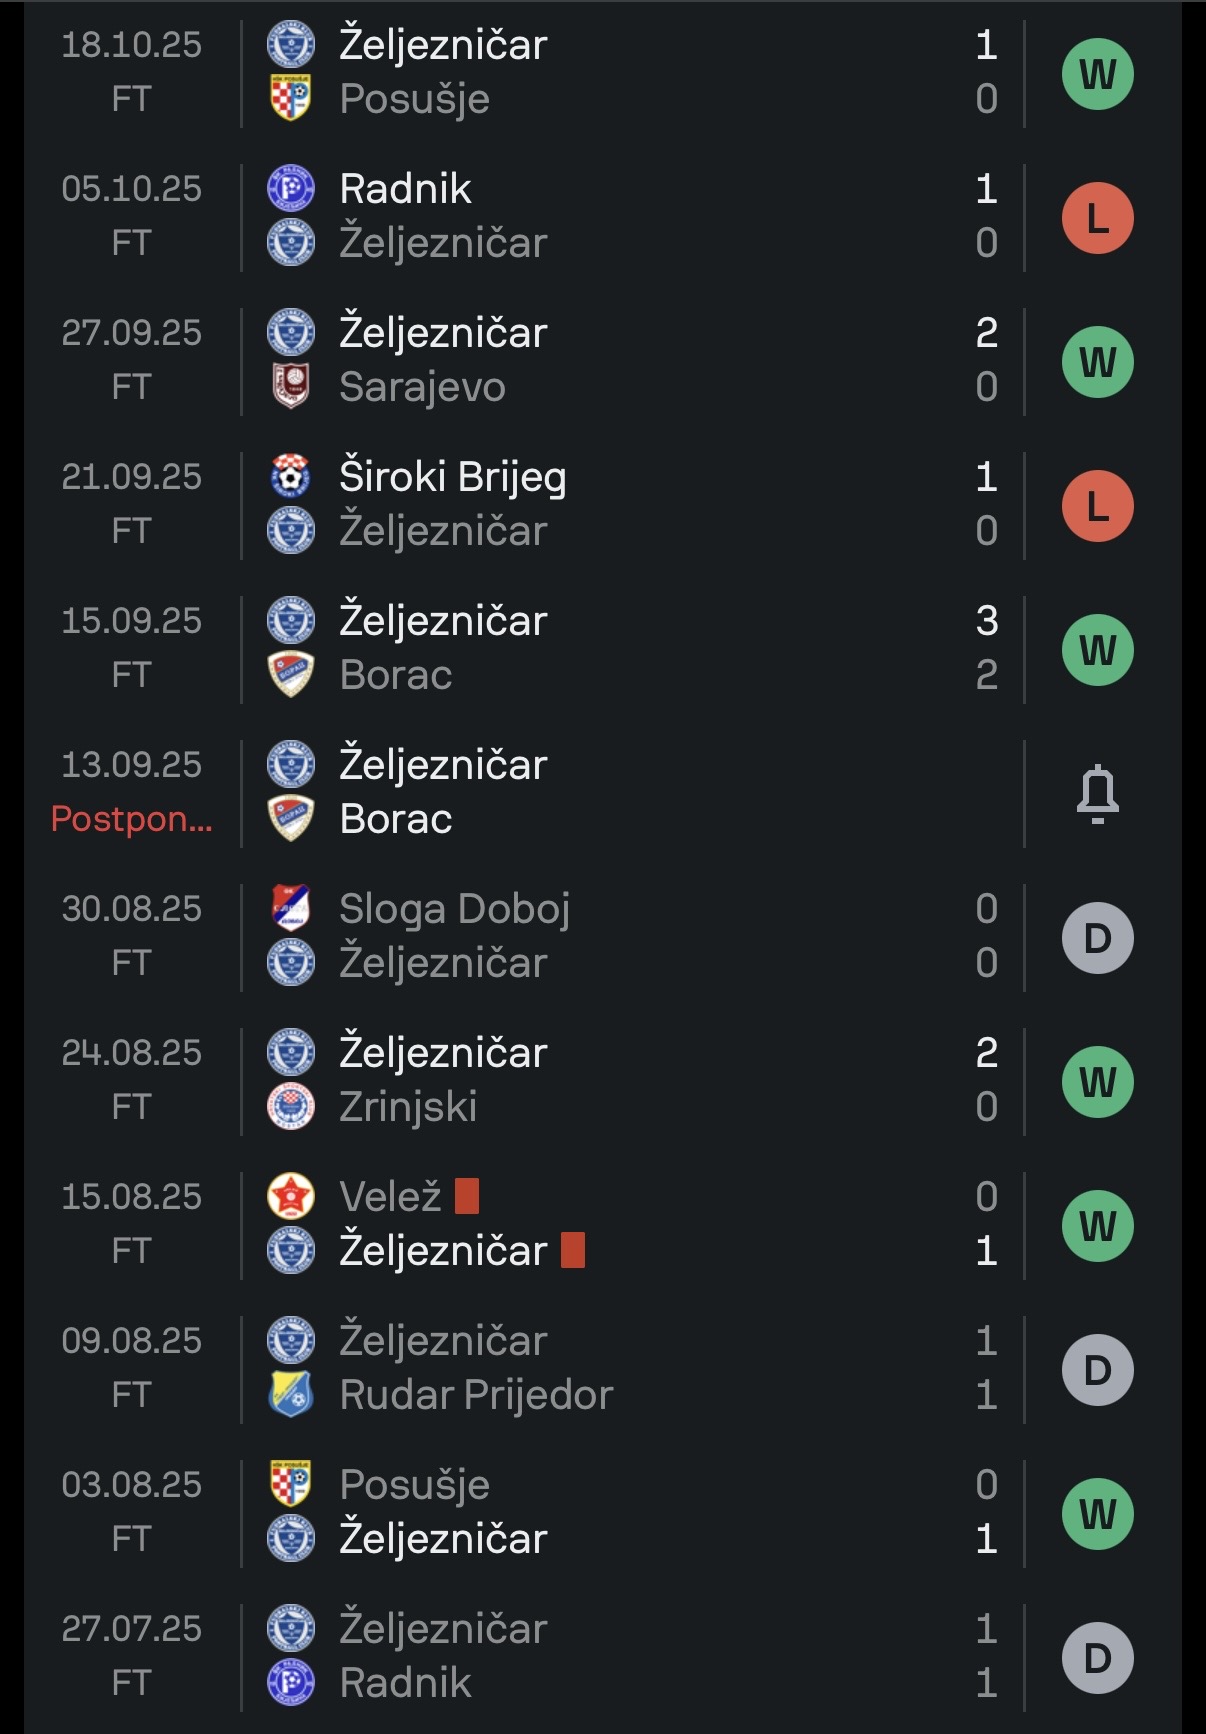The image size is (1206, 1734).
Task: Click the Borac crest in 15.09.25 match
Action: [x=291, y=674]
